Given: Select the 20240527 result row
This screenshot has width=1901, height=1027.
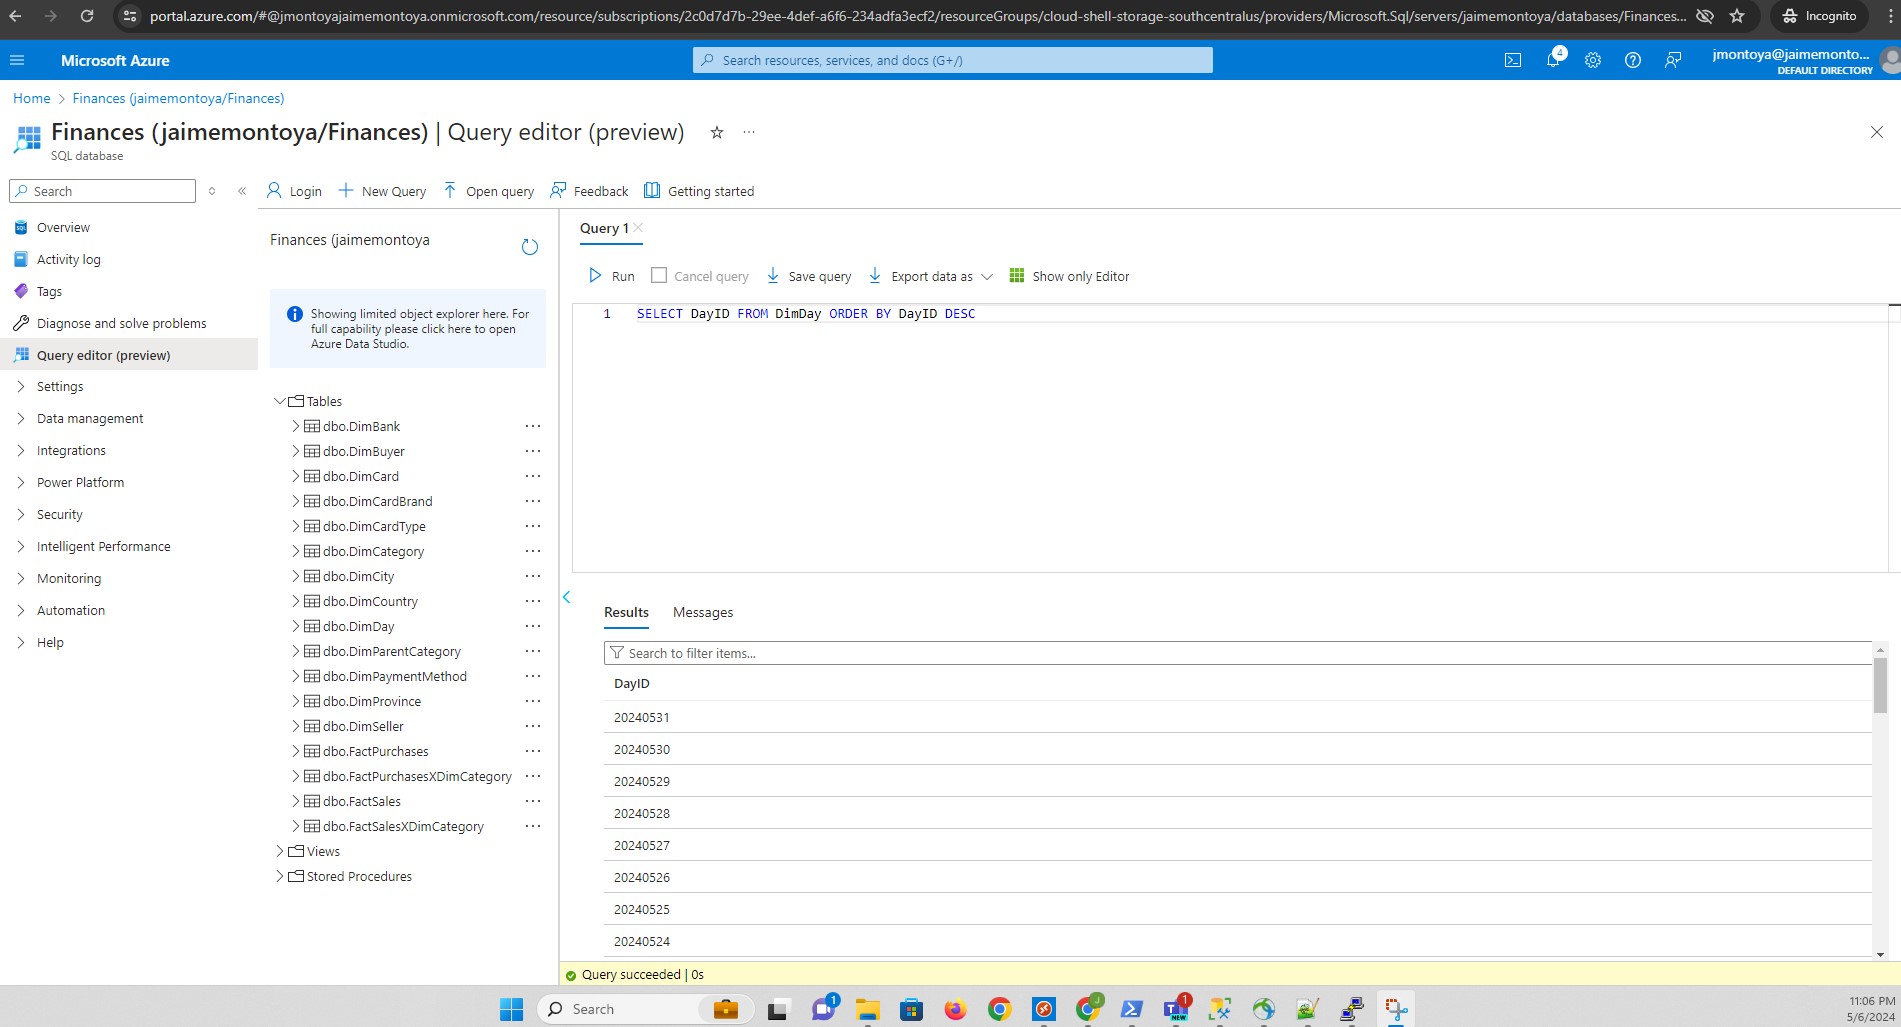Looking at the screenshot, I should pyautogui.click(x=1238, y=845).
